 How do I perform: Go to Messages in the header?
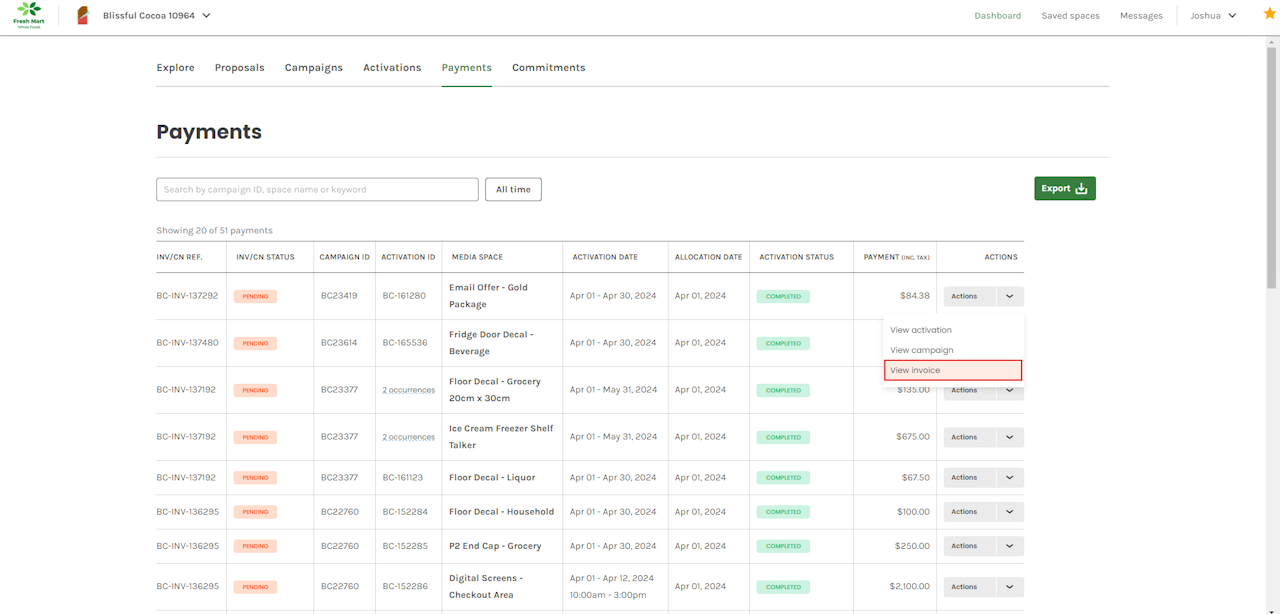(x=1140, y=16)
